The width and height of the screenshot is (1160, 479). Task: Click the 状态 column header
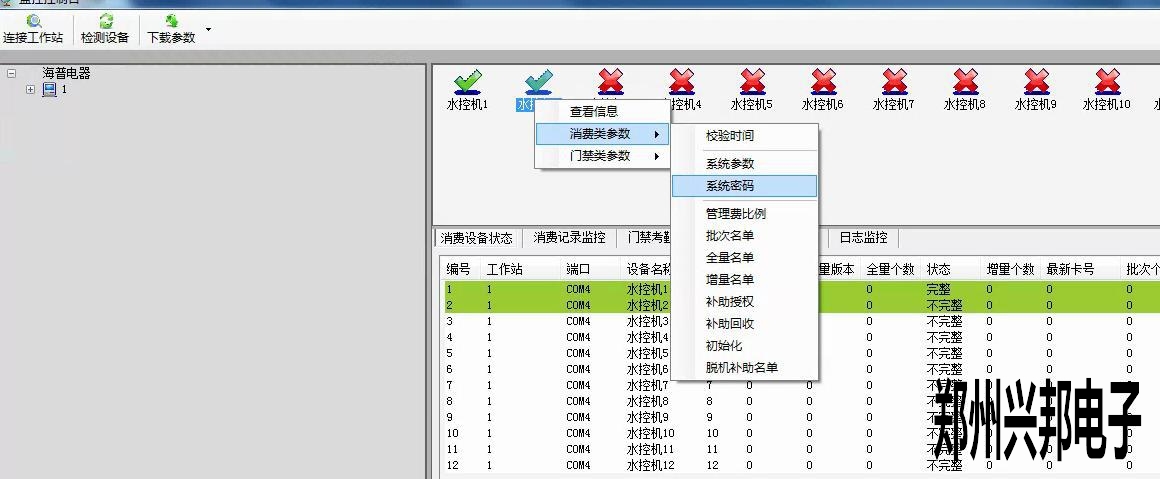click(938, 270)
